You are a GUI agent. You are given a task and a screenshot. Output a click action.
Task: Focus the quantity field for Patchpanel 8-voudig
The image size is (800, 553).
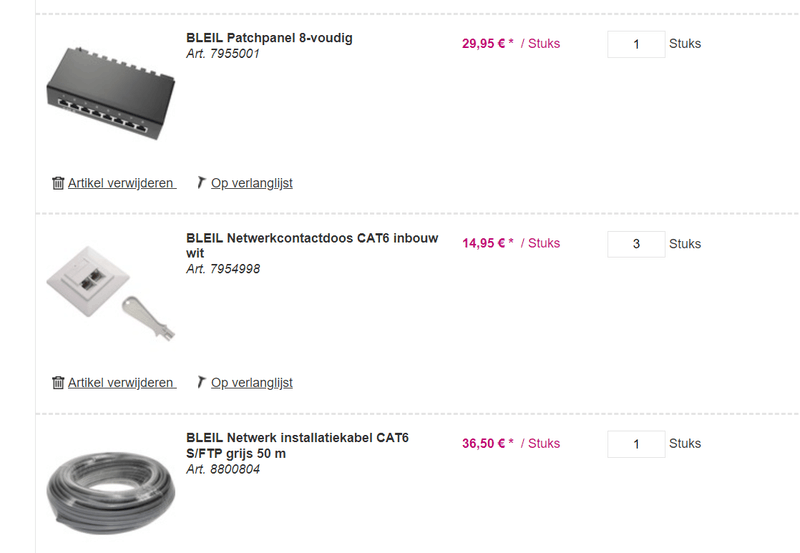[x=636, y=44]
